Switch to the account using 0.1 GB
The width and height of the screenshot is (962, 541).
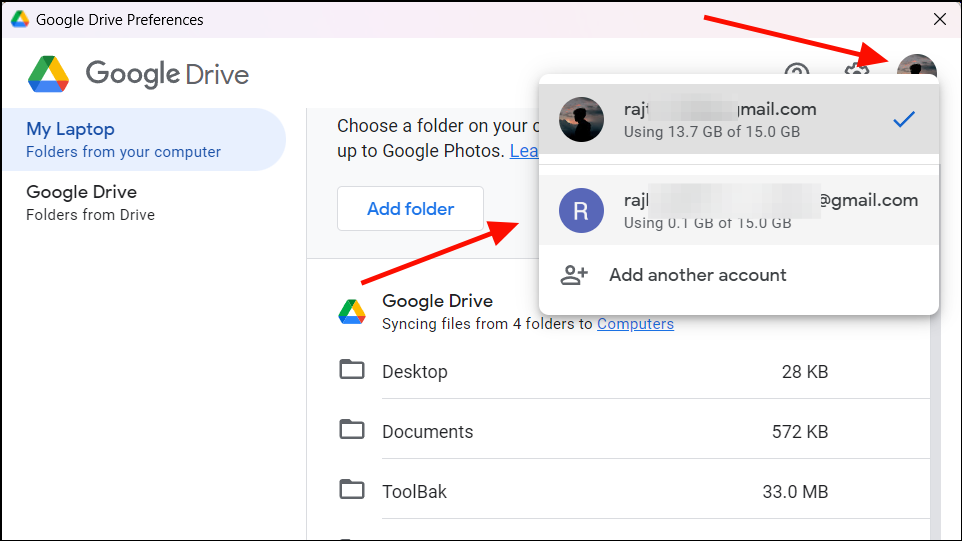pos(739,210)
